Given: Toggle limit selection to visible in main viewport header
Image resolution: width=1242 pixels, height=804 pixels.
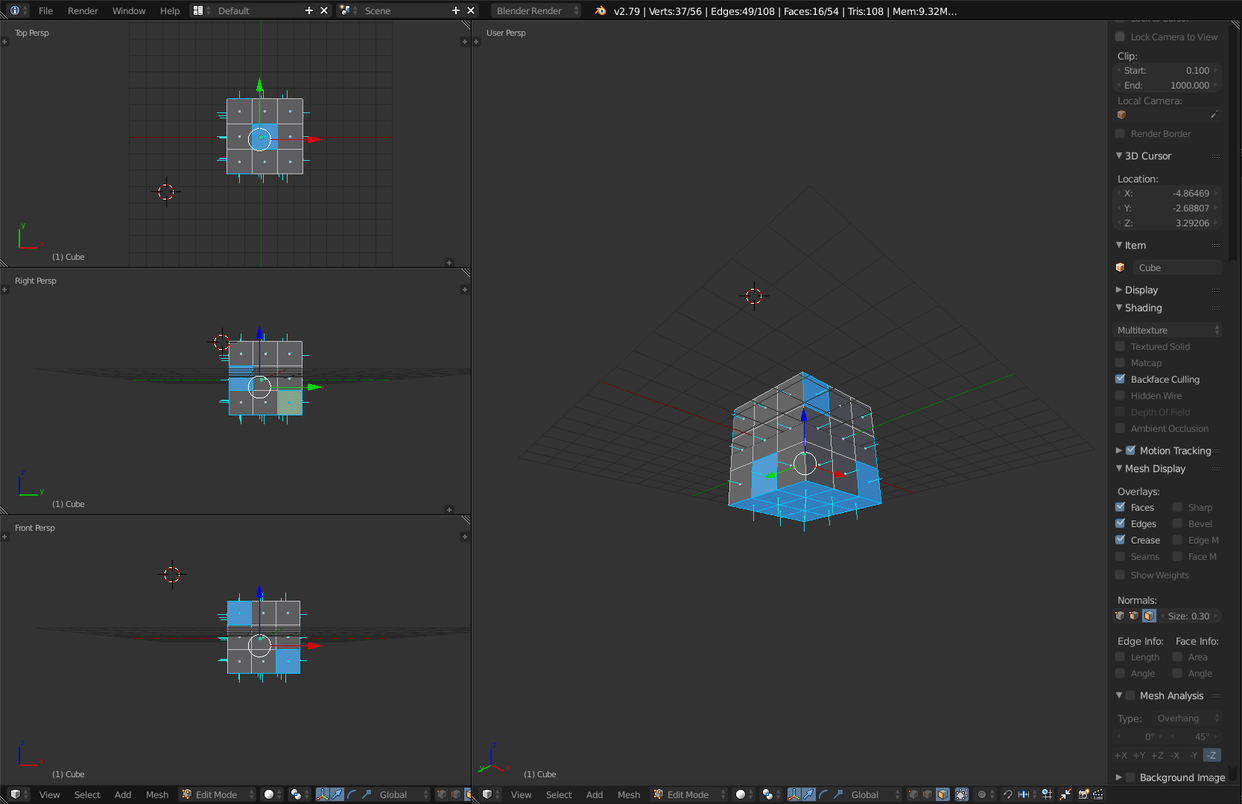Looking at the screenshot, I should point(961,795).
